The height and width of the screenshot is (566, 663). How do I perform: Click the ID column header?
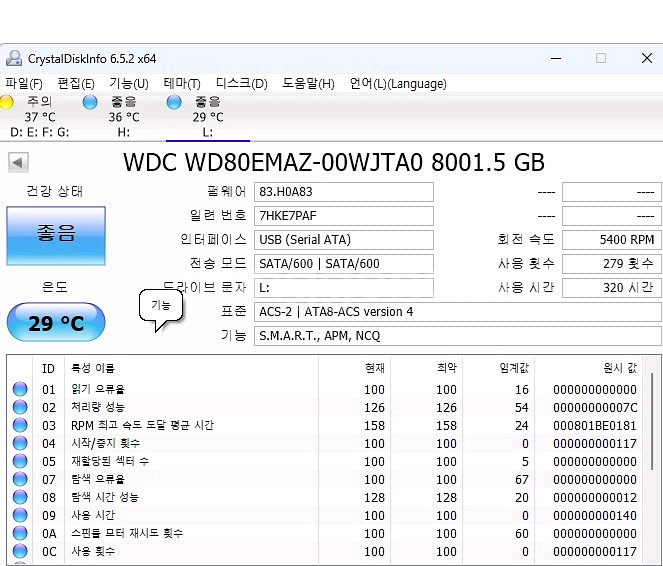(x=48, y=369)
